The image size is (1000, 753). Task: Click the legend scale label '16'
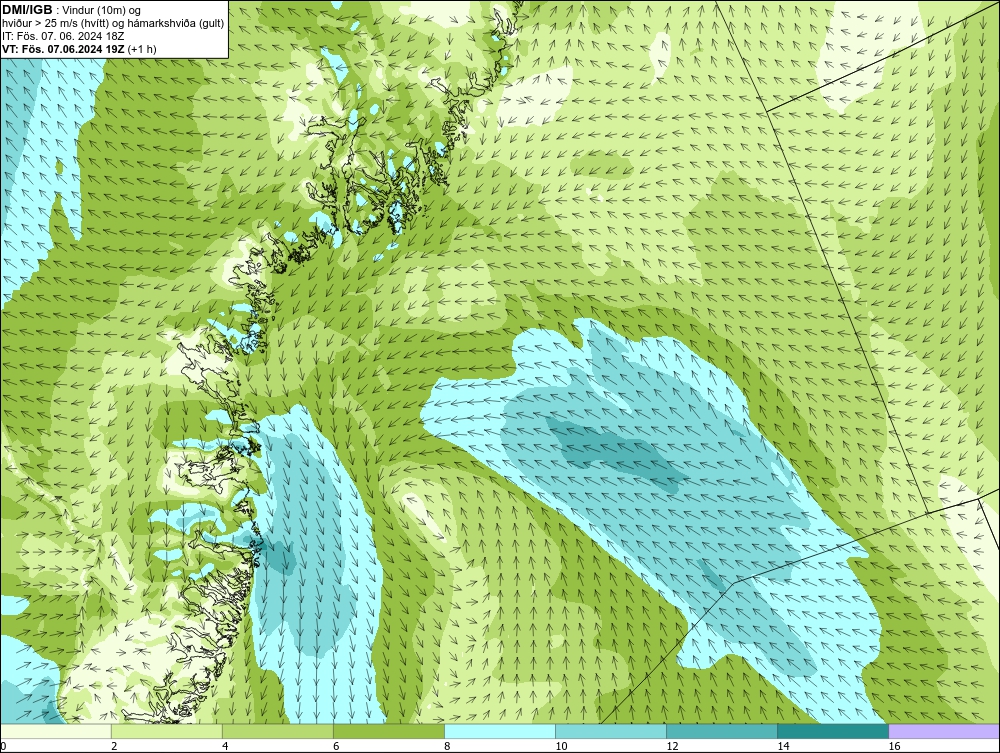click(x=894, y=746)
